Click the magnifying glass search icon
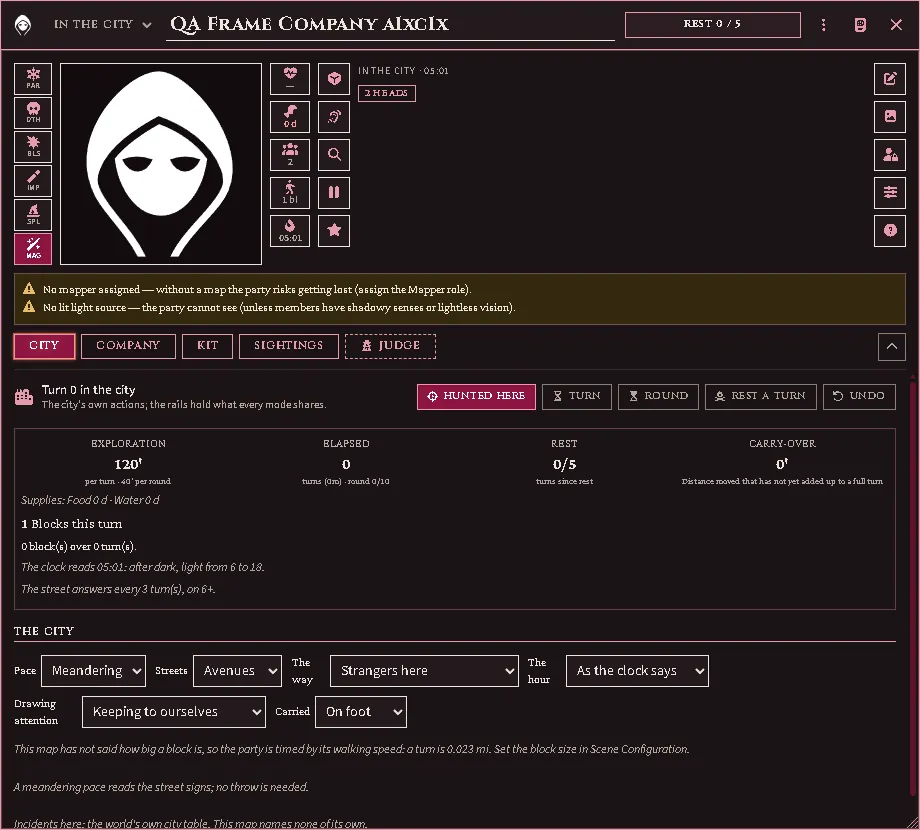This screenshot has height=830, width=920. 334,155
